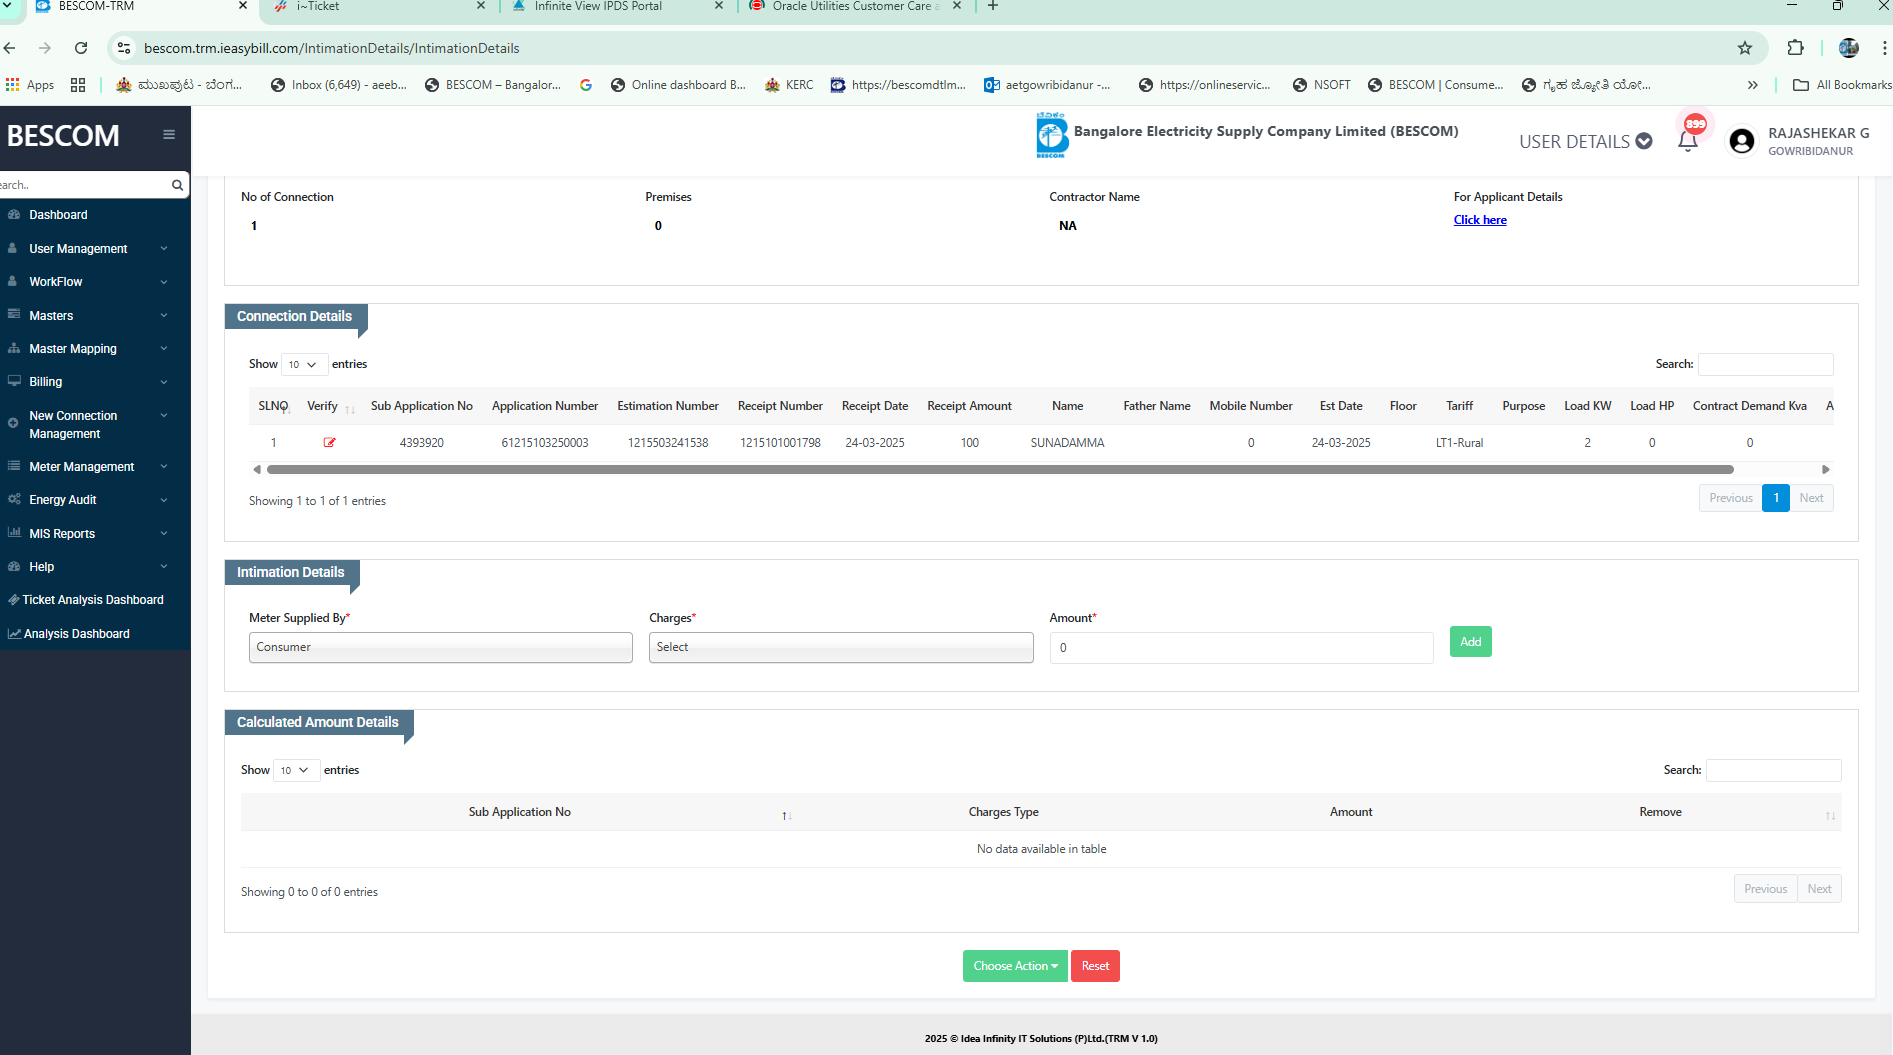Follow the Click here applicant details link
Viewport: 1893px width, 1055px height.
pyautogui.click(x=1480, y=220)
